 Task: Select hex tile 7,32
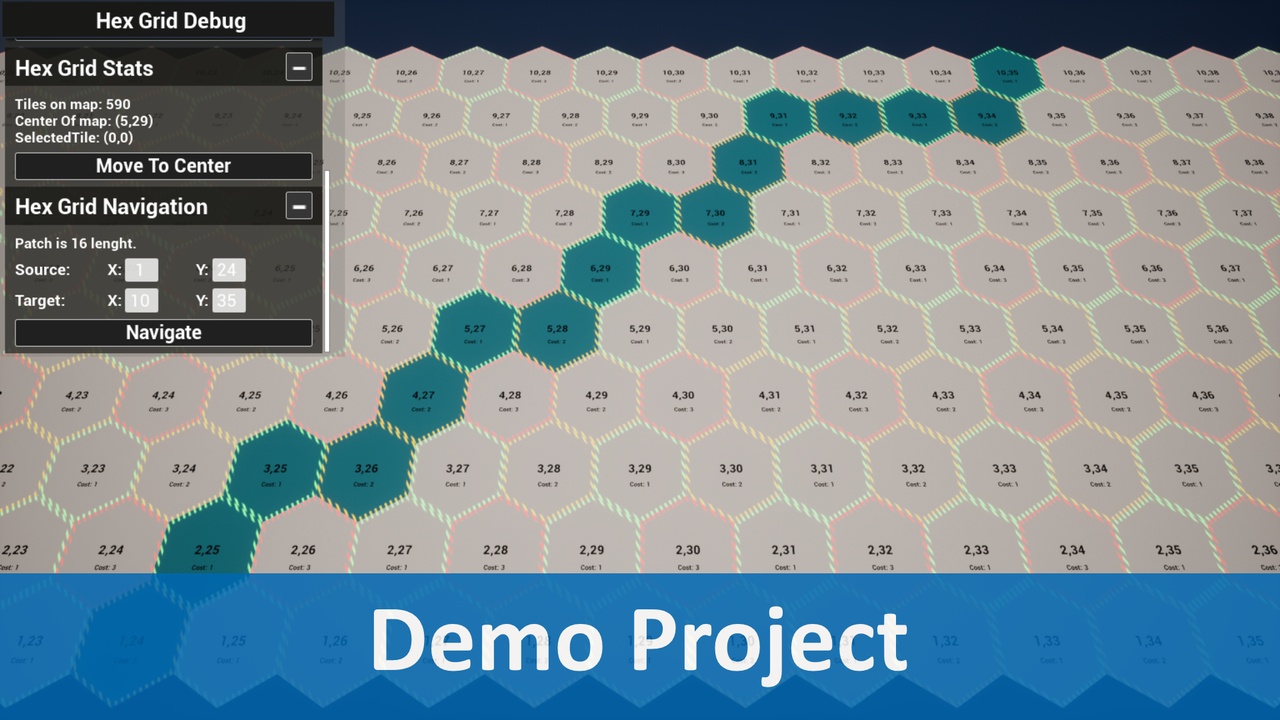click(x=866, y=216)
